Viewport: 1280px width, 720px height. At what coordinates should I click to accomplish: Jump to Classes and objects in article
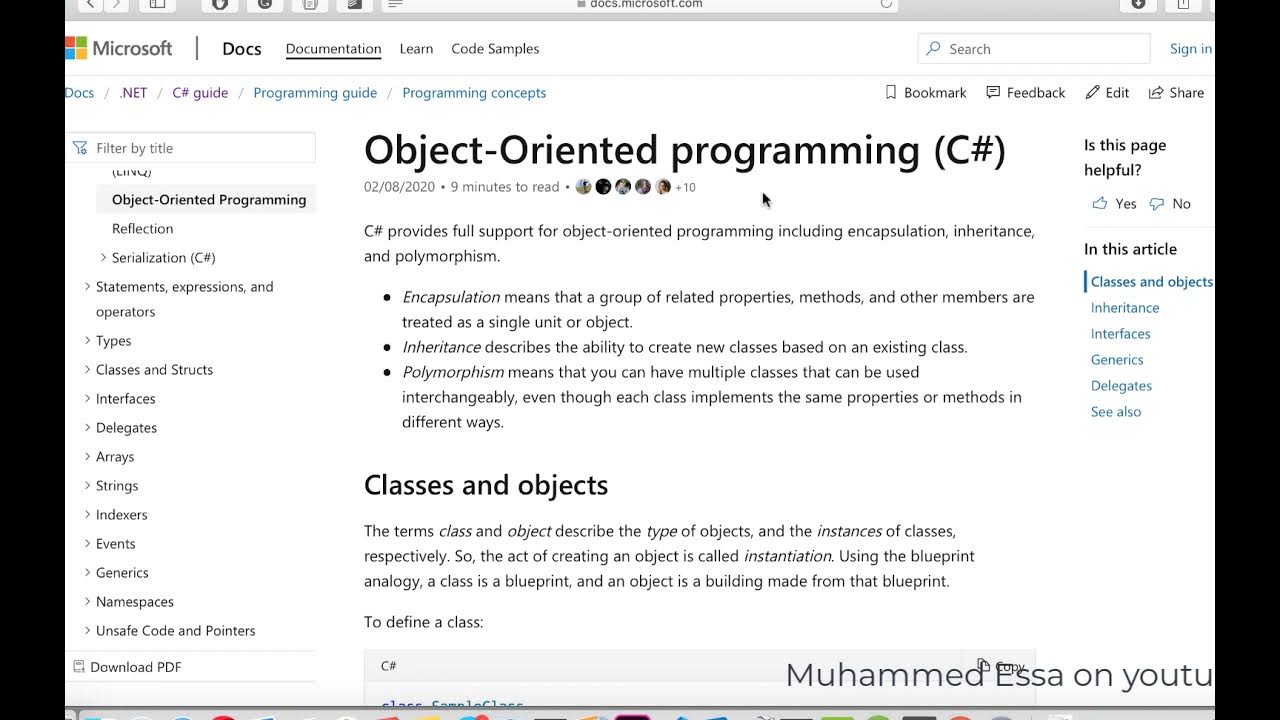coord(1151,282)
